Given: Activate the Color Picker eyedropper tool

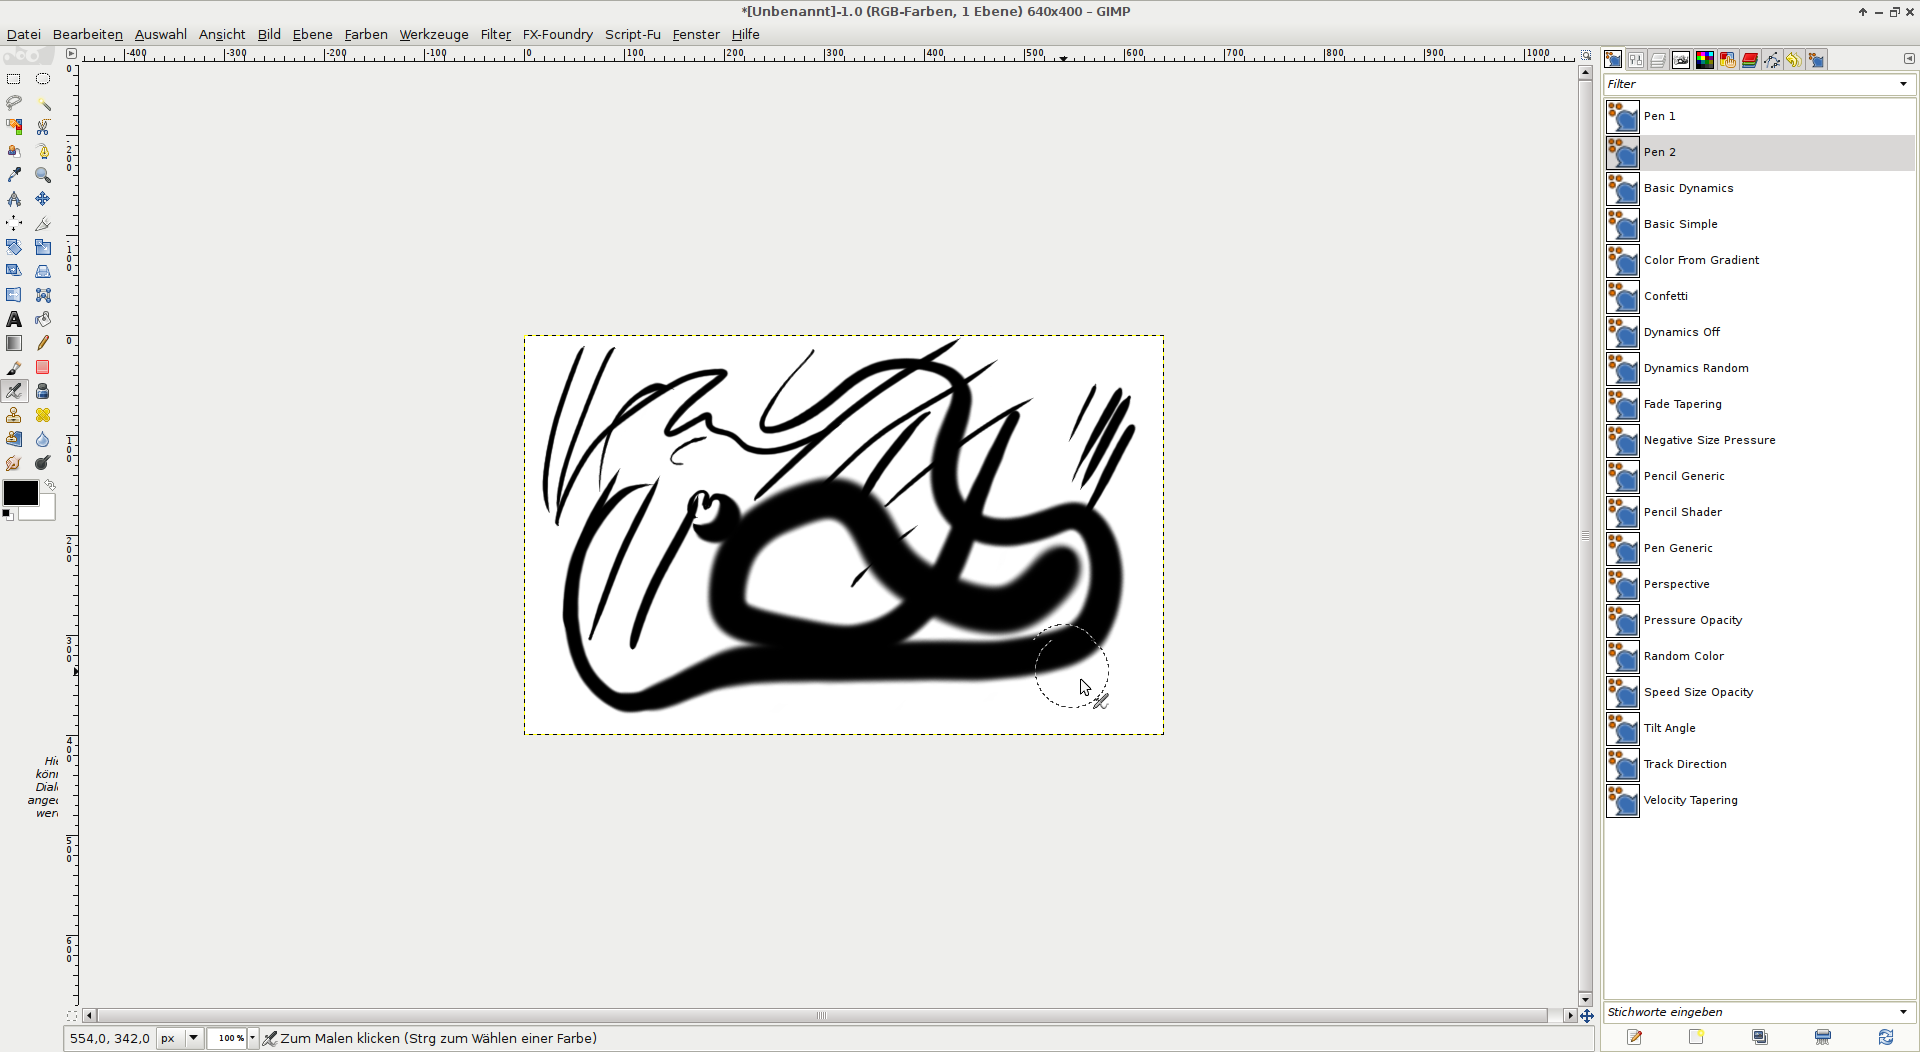Looking at the screenshot, I should click(x=14, y=175).
